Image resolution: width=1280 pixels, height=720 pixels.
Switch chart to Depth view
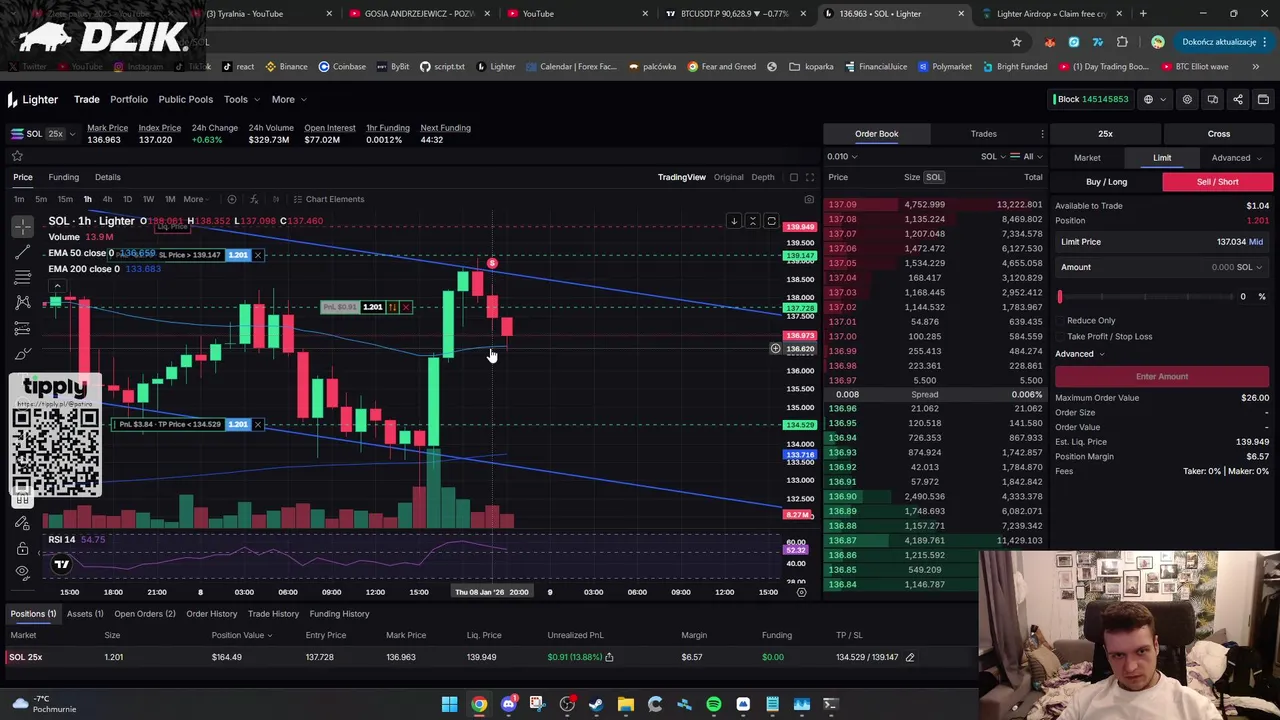[763, 177]
